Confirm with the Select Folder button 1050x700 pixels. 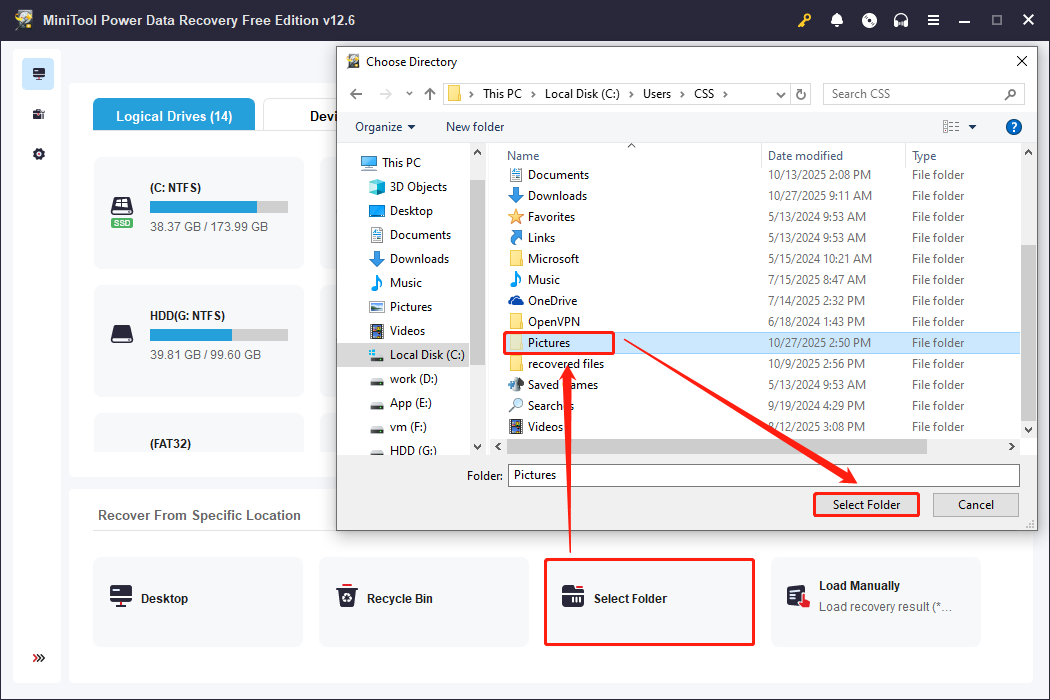pos(866,504)
